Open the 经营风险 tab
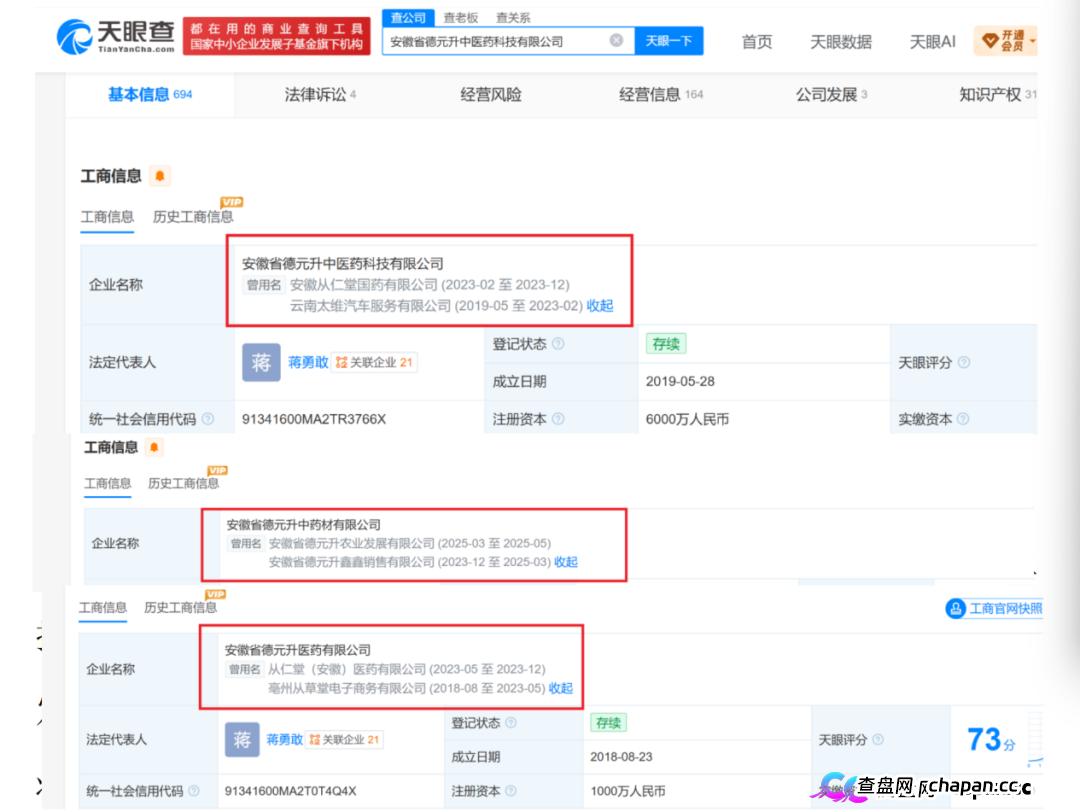This screenshot has width=1080, height=812. pyautogui.click(x=491, y=94)
